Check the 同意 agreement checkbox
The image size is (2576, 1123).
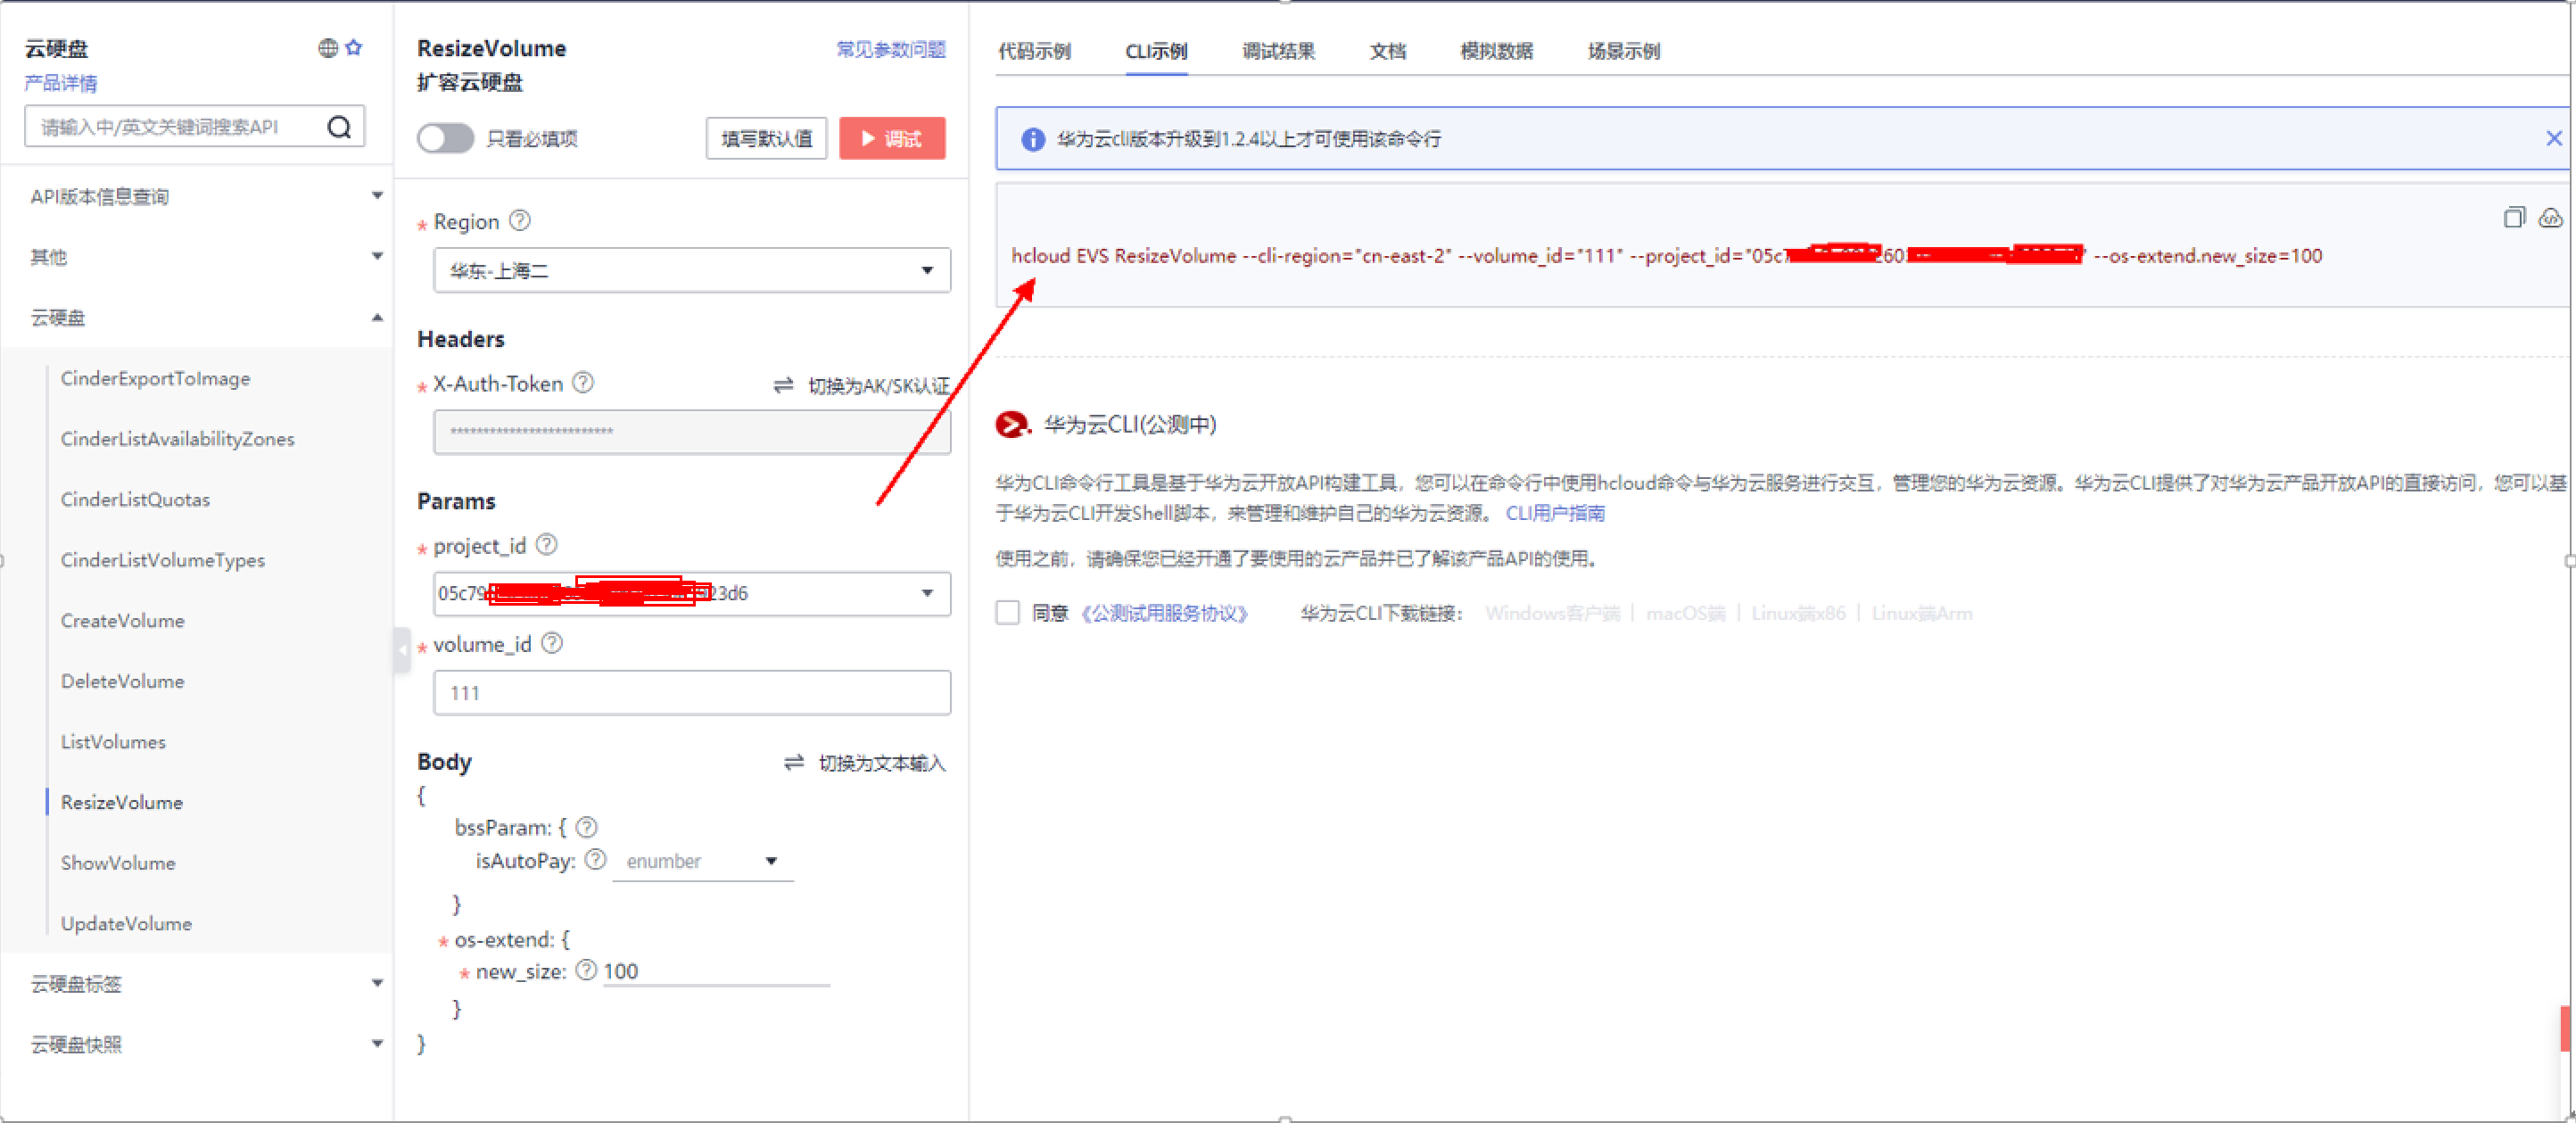tap(1007, 613)
